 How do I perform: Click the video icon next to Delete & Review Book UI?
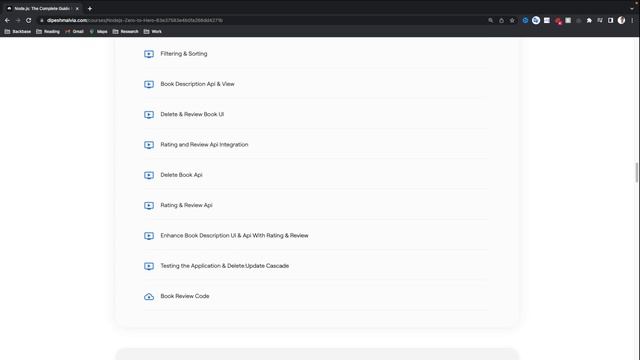pyautogui.click(x=149, y=114)
